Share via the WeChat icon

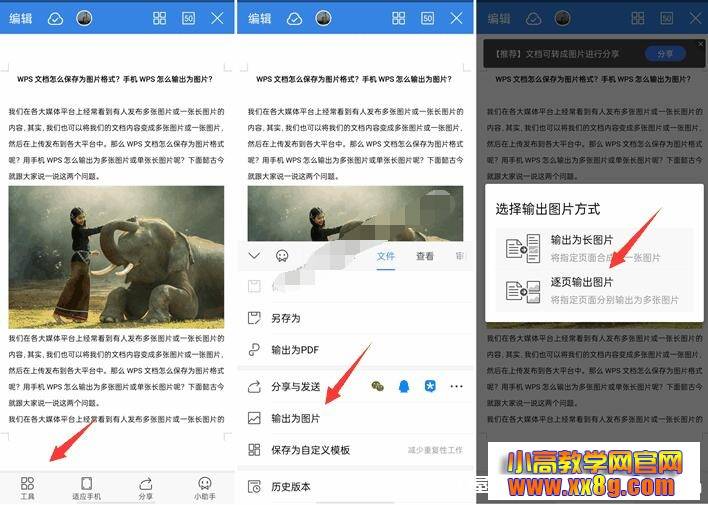[377, 386]
